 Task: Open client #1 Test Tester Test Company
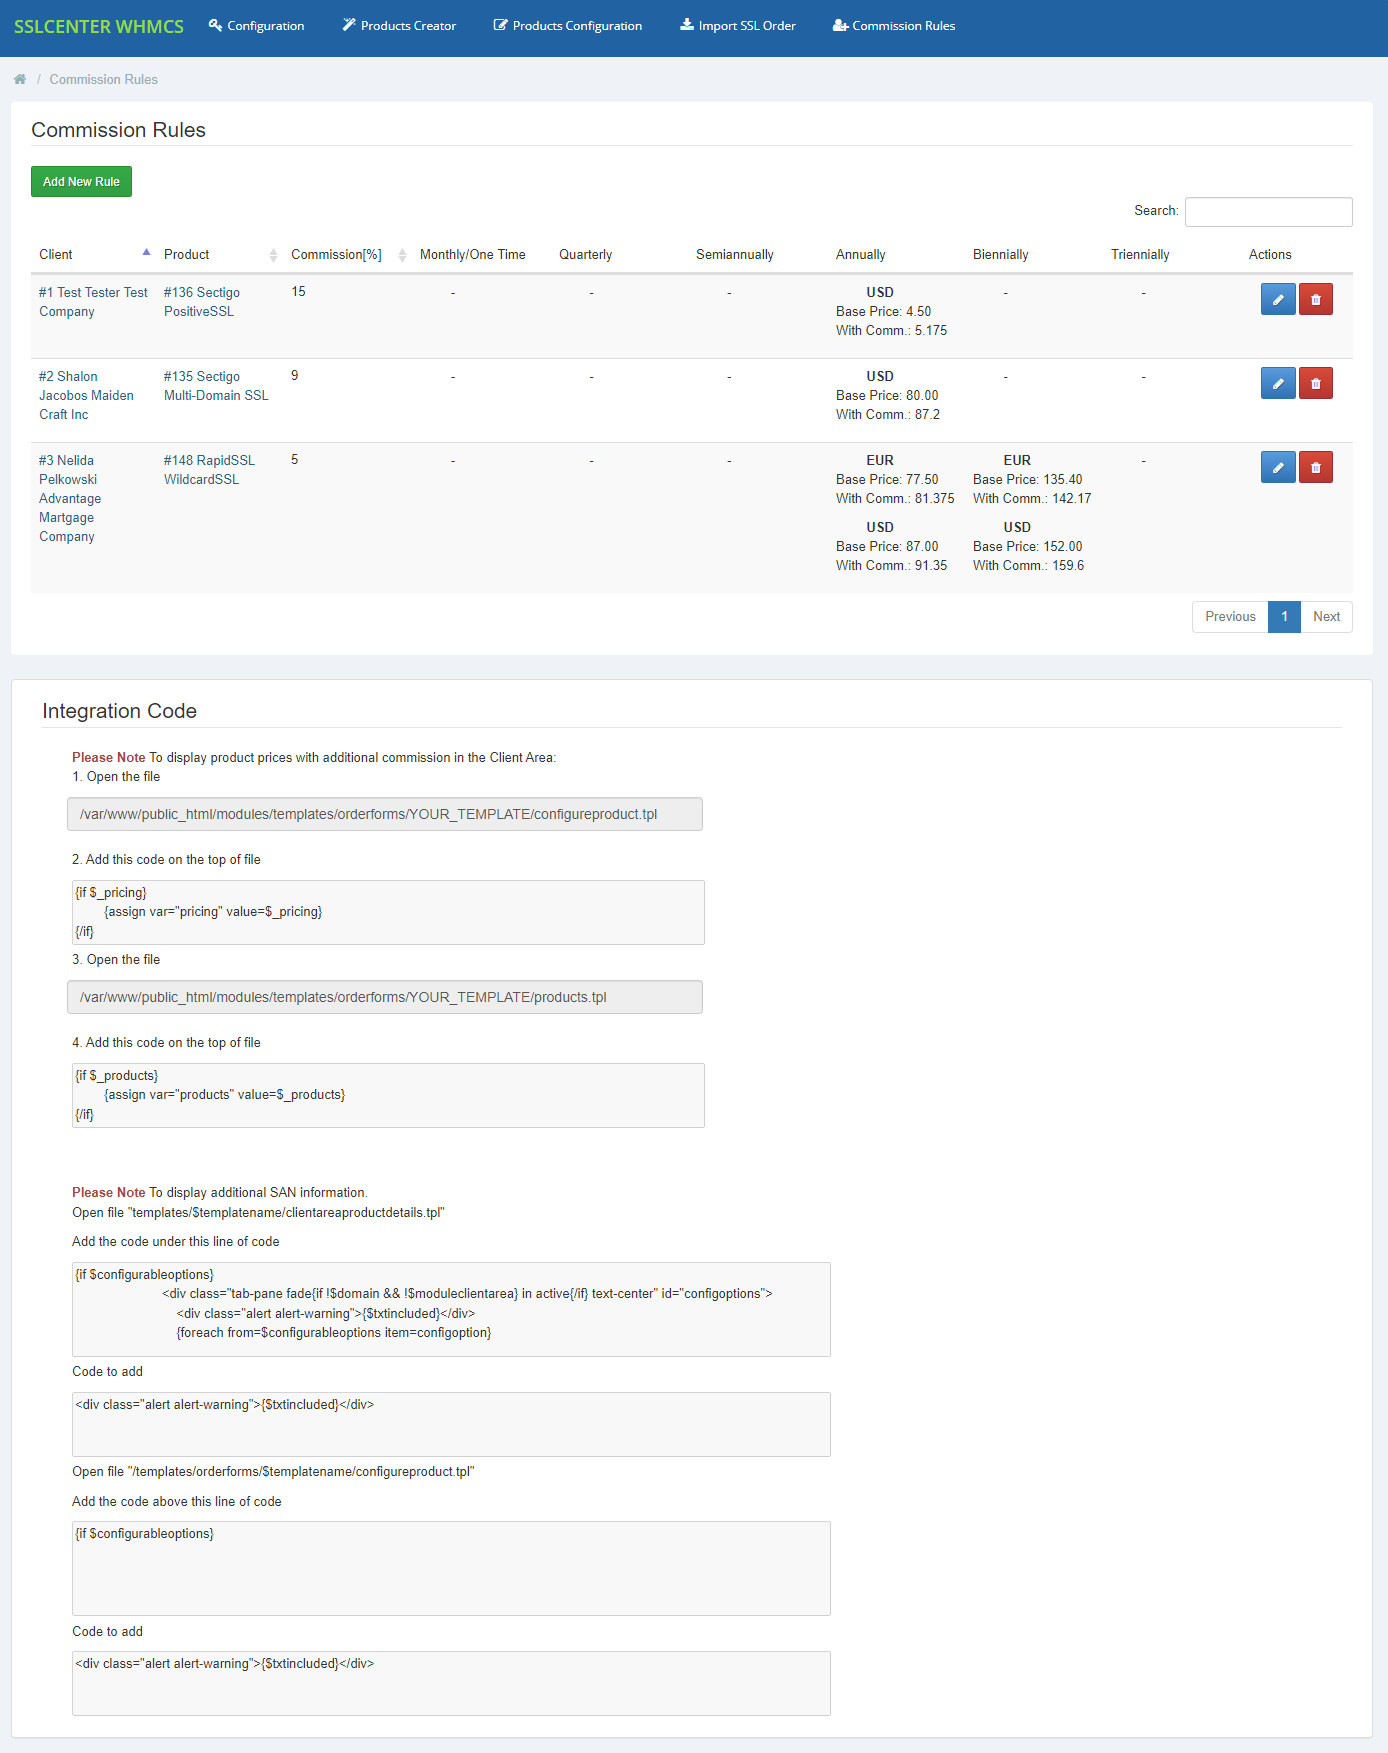(93, 302)
